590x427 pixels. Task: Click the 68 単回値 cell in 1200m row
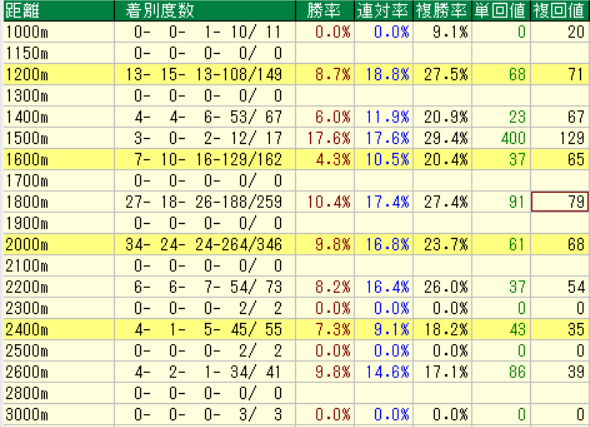click(x=501, y=74)
